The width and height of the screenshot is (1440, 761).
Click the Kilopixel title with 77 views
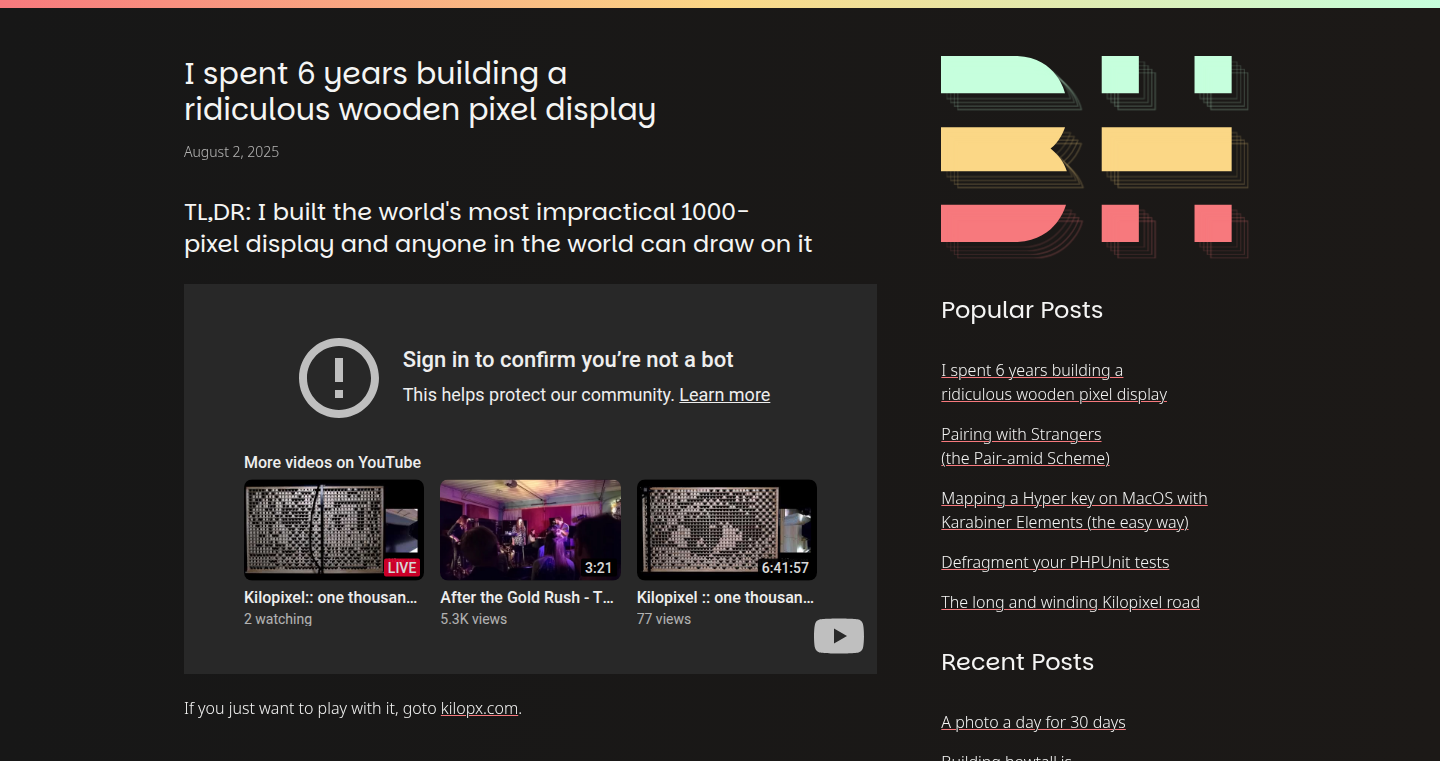click(725, 597)
